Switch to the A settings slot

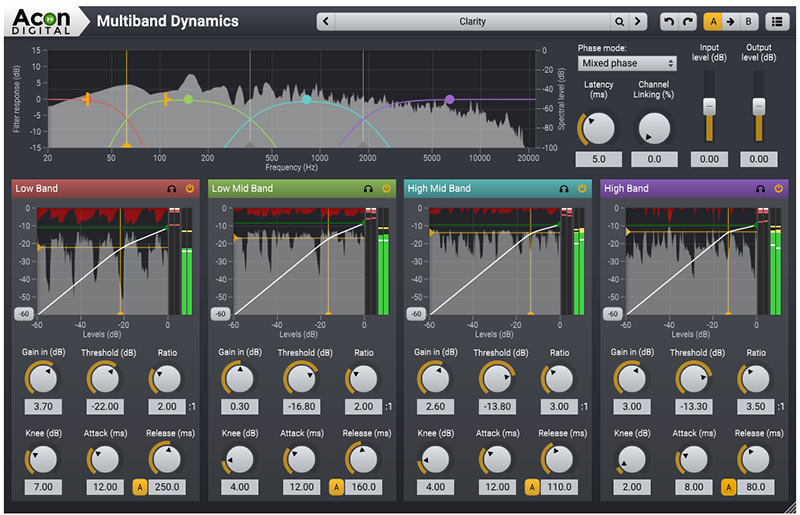[713, 21]
